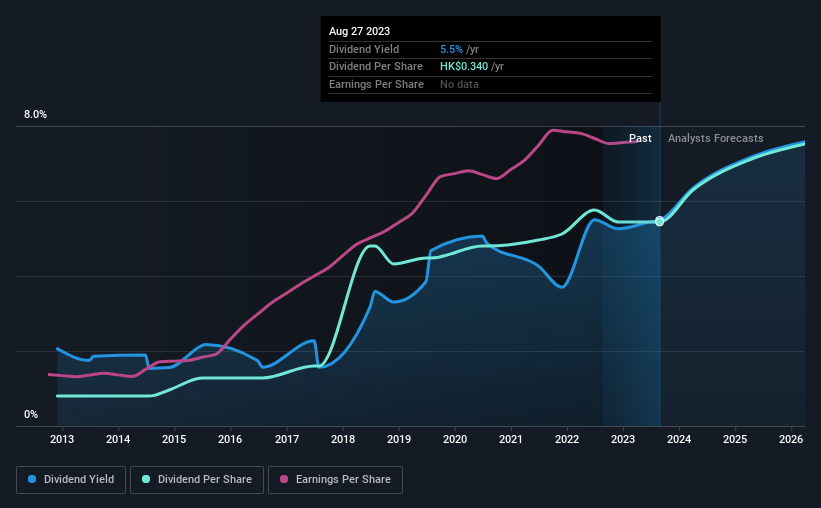Toggle the Dividend Yield legend item
Viewport: 821px width, 508px height.
[71, 480]
